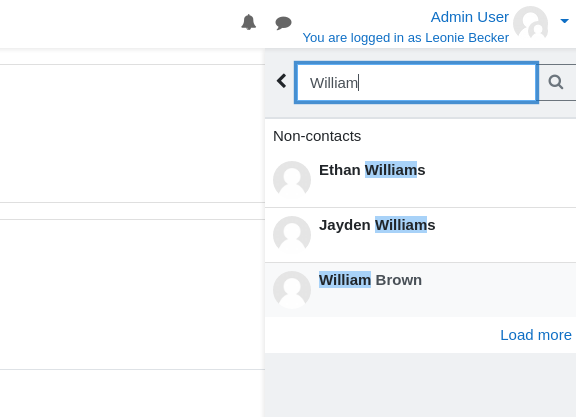The image size is (576, 417).
Task: Click Jayden Williams' avatar picture
Action: pos(292,235)
